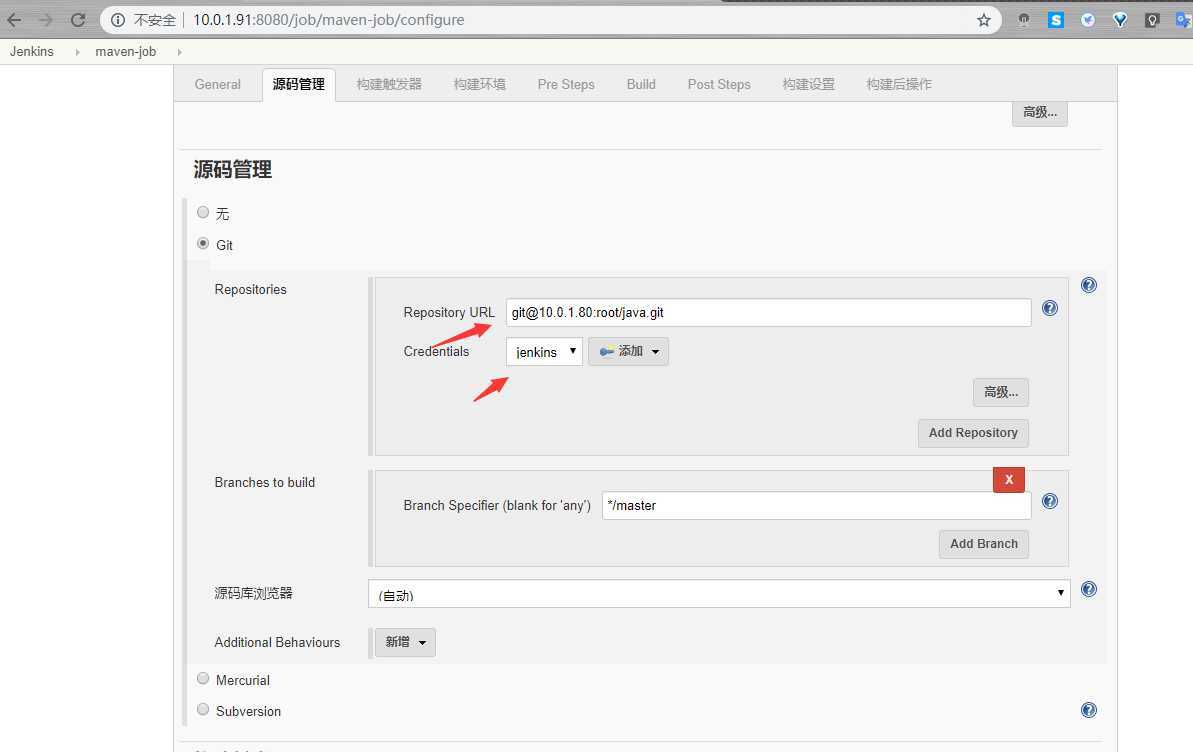Image resolution: width=1193 pixels, height=752 pixels.
Task: Select the Git radio button
Action: pos(203,244)
